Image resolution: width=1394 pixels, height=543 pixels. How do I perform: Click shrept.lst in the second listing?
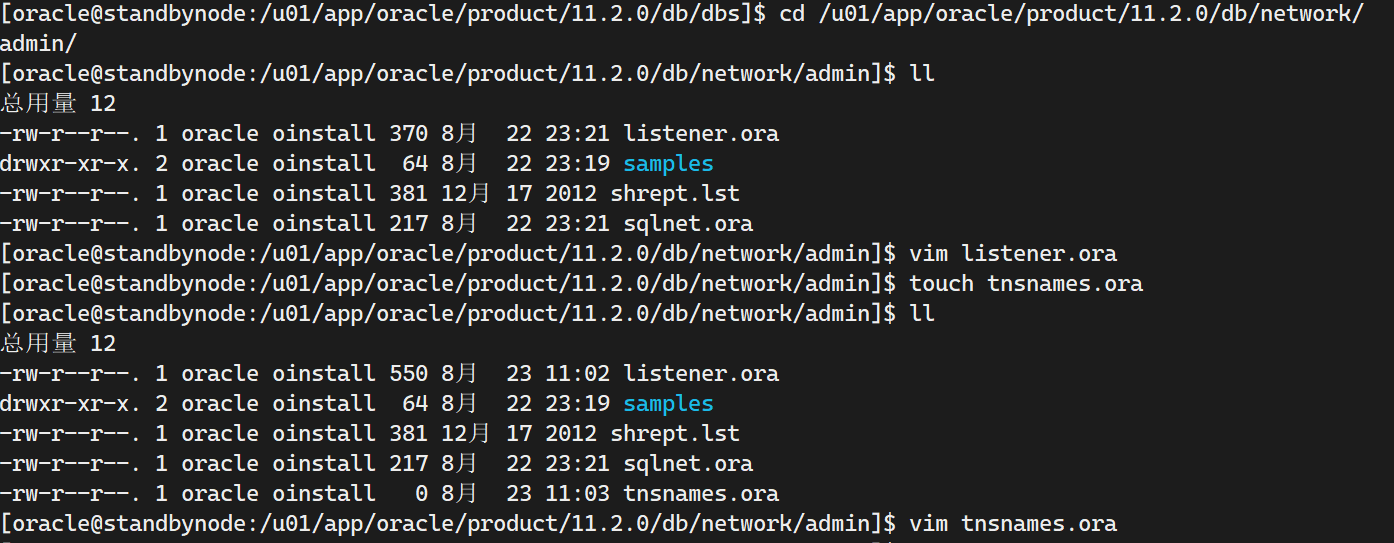click(x=675, y=433)
